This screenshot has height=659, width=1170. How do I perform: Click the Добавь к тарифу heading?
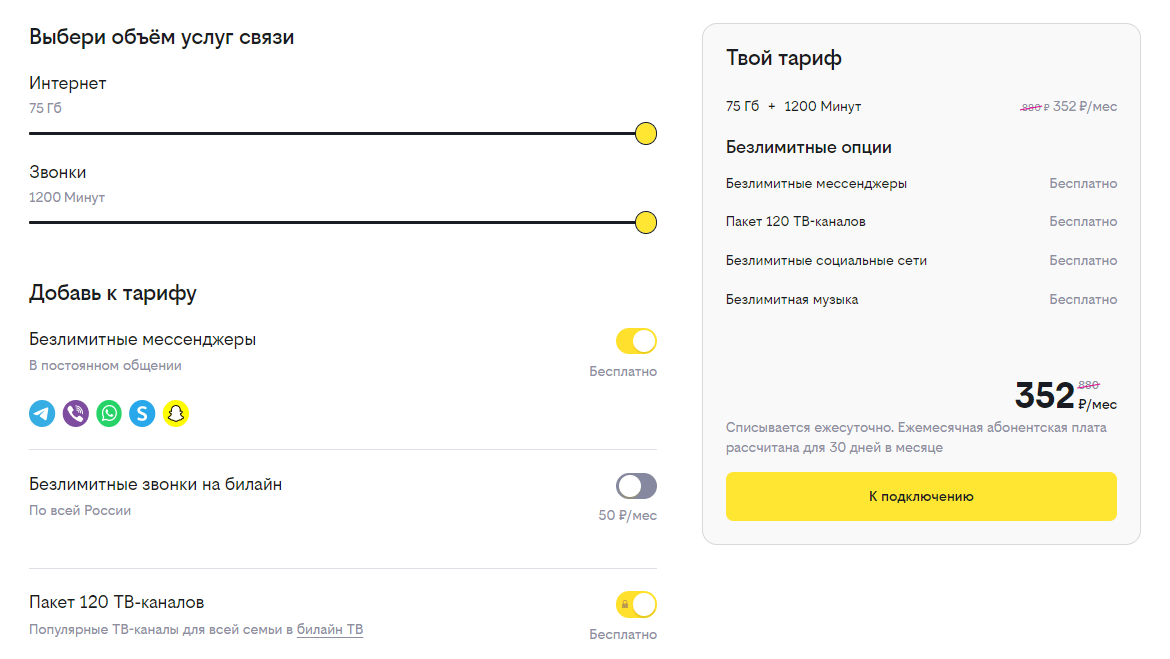(x=113, y=293)
